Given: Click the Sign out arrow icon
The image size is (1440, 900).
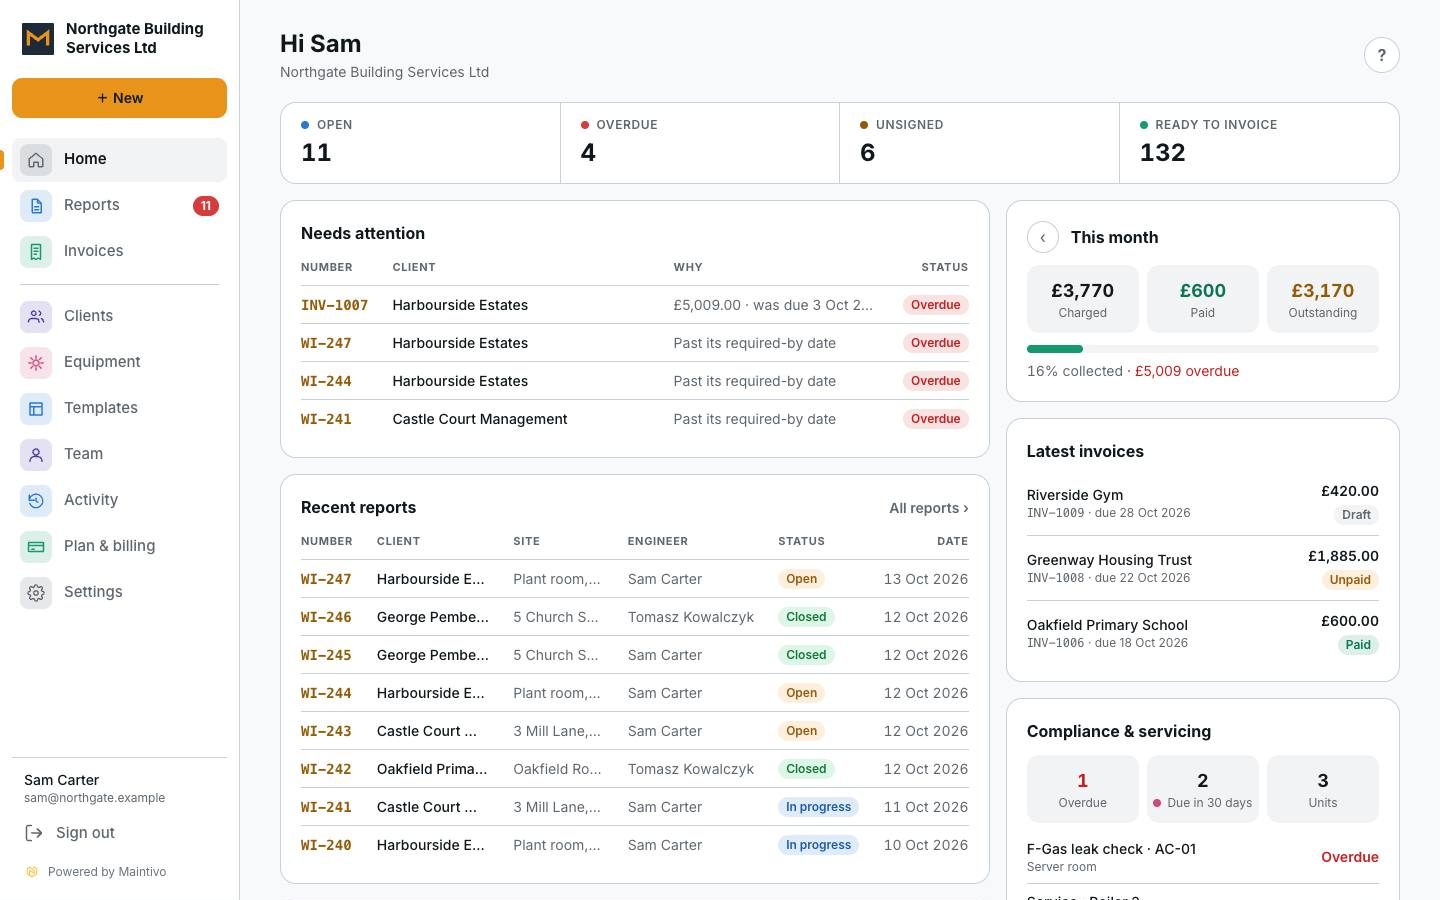Looking at the screenshot, I should click(34, 833).
